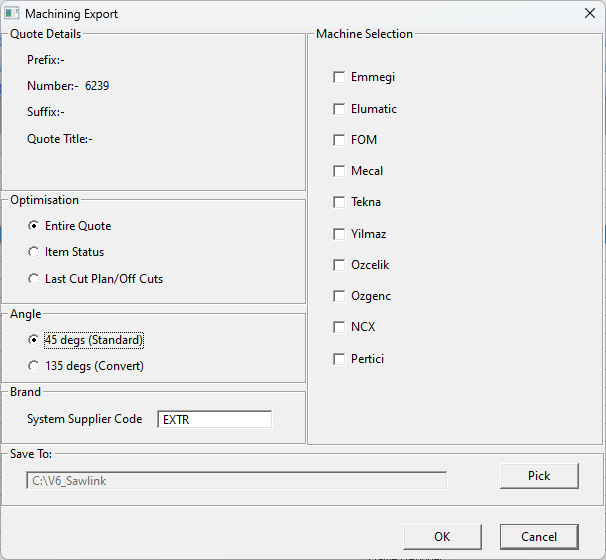Image resolution: width=606 pixels, height=560 pixels.
Task: Choose Last Cut Plan/Off Cuts option
Action: 35,279
